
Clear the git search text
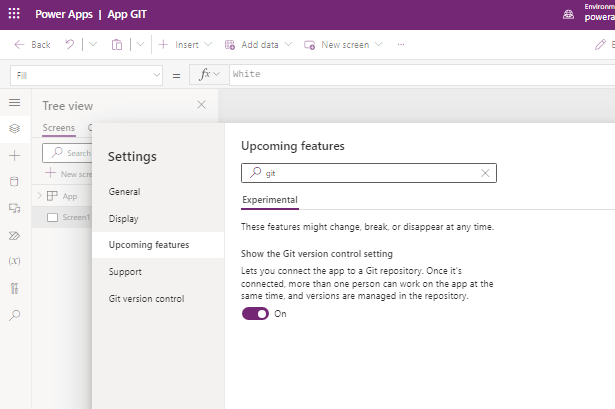(485, 173)
